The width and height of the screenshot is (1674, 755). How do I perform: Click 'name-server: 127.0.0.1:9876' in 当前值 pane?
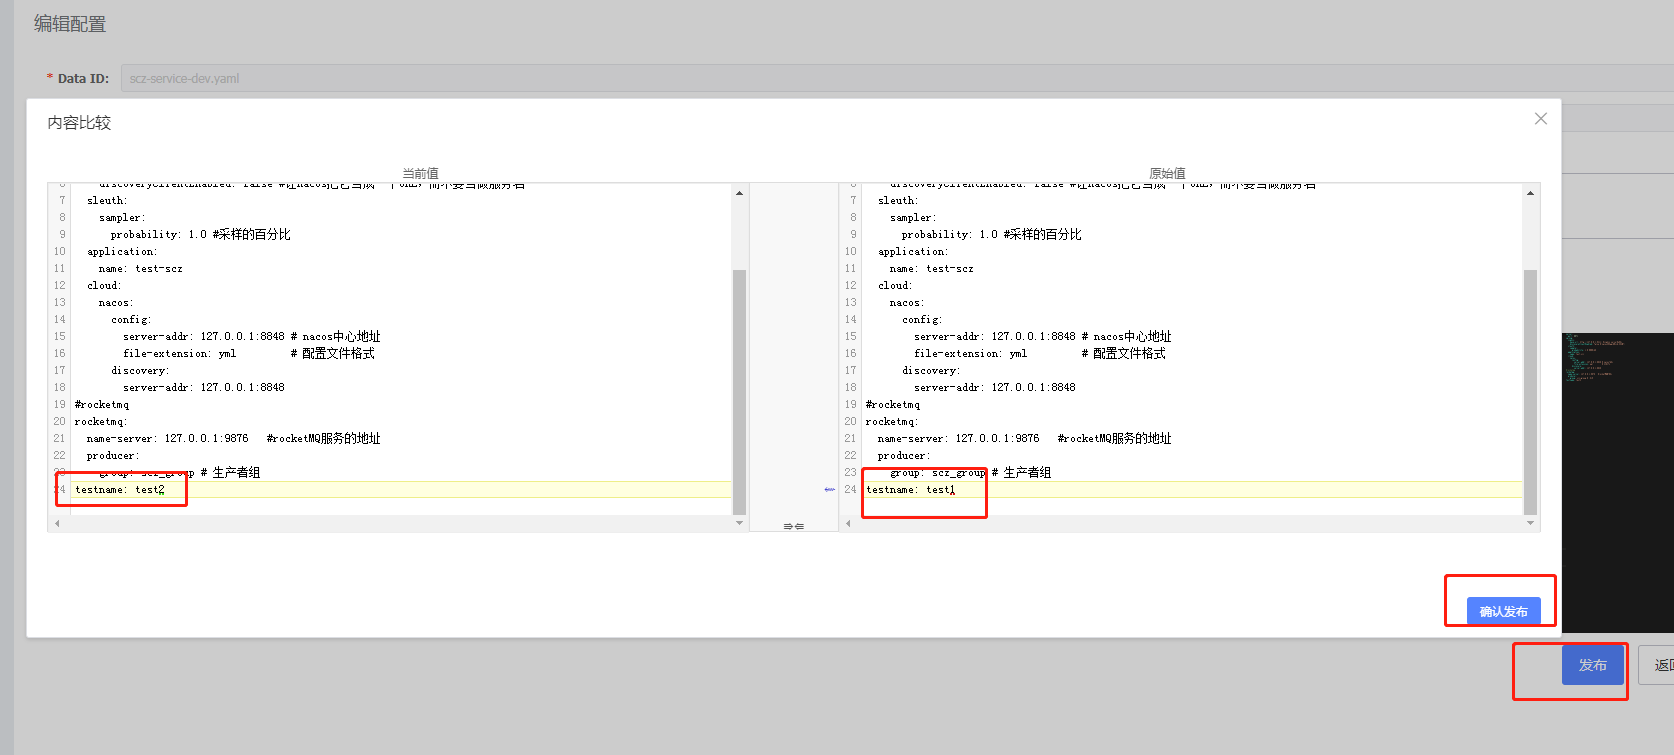point(167,438)
